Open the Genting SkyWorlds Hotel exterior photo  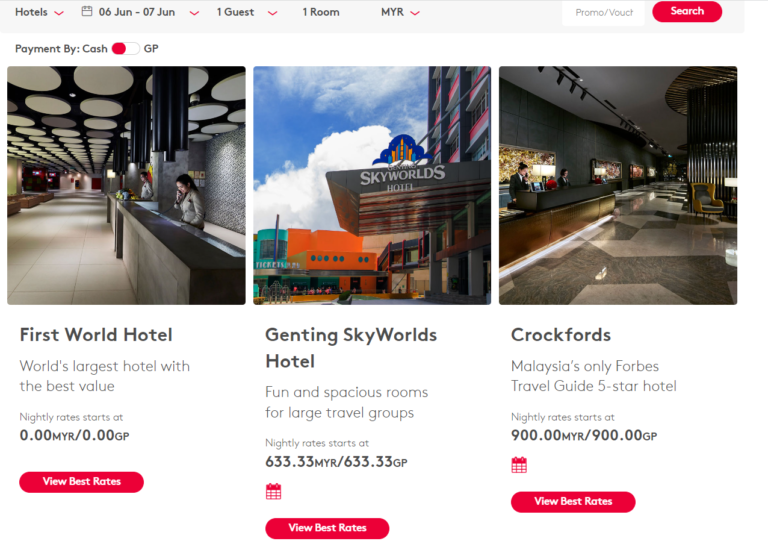[x=372, y=186]
